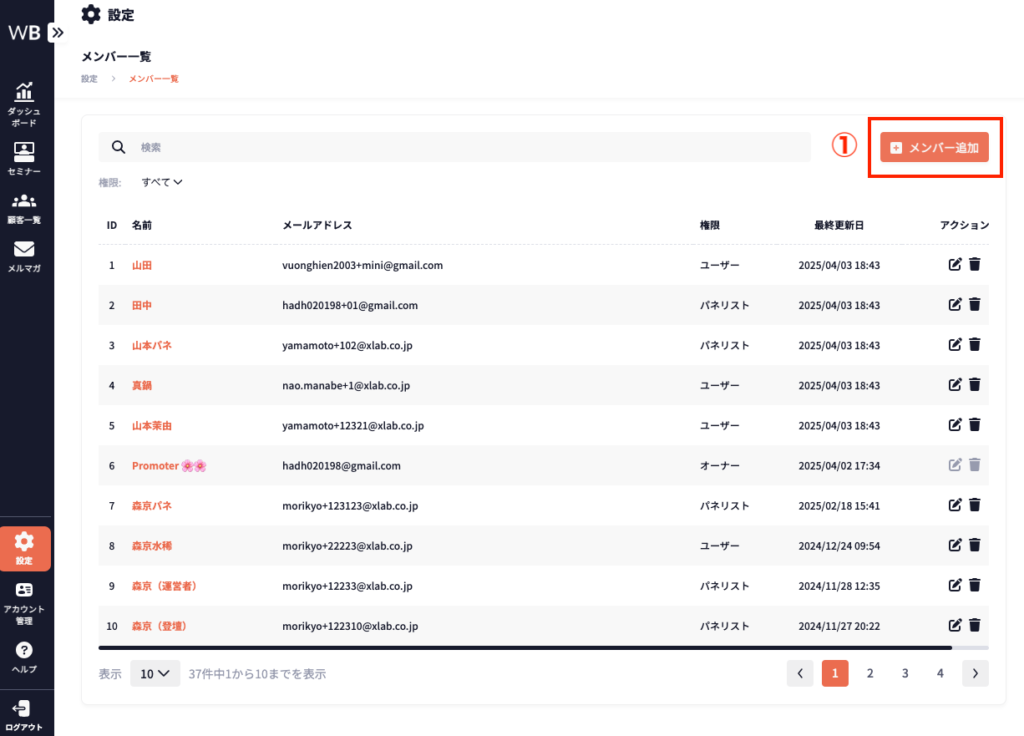
Task: Open the 権限 filter すべて dropdown
Action: coord(162,182)
